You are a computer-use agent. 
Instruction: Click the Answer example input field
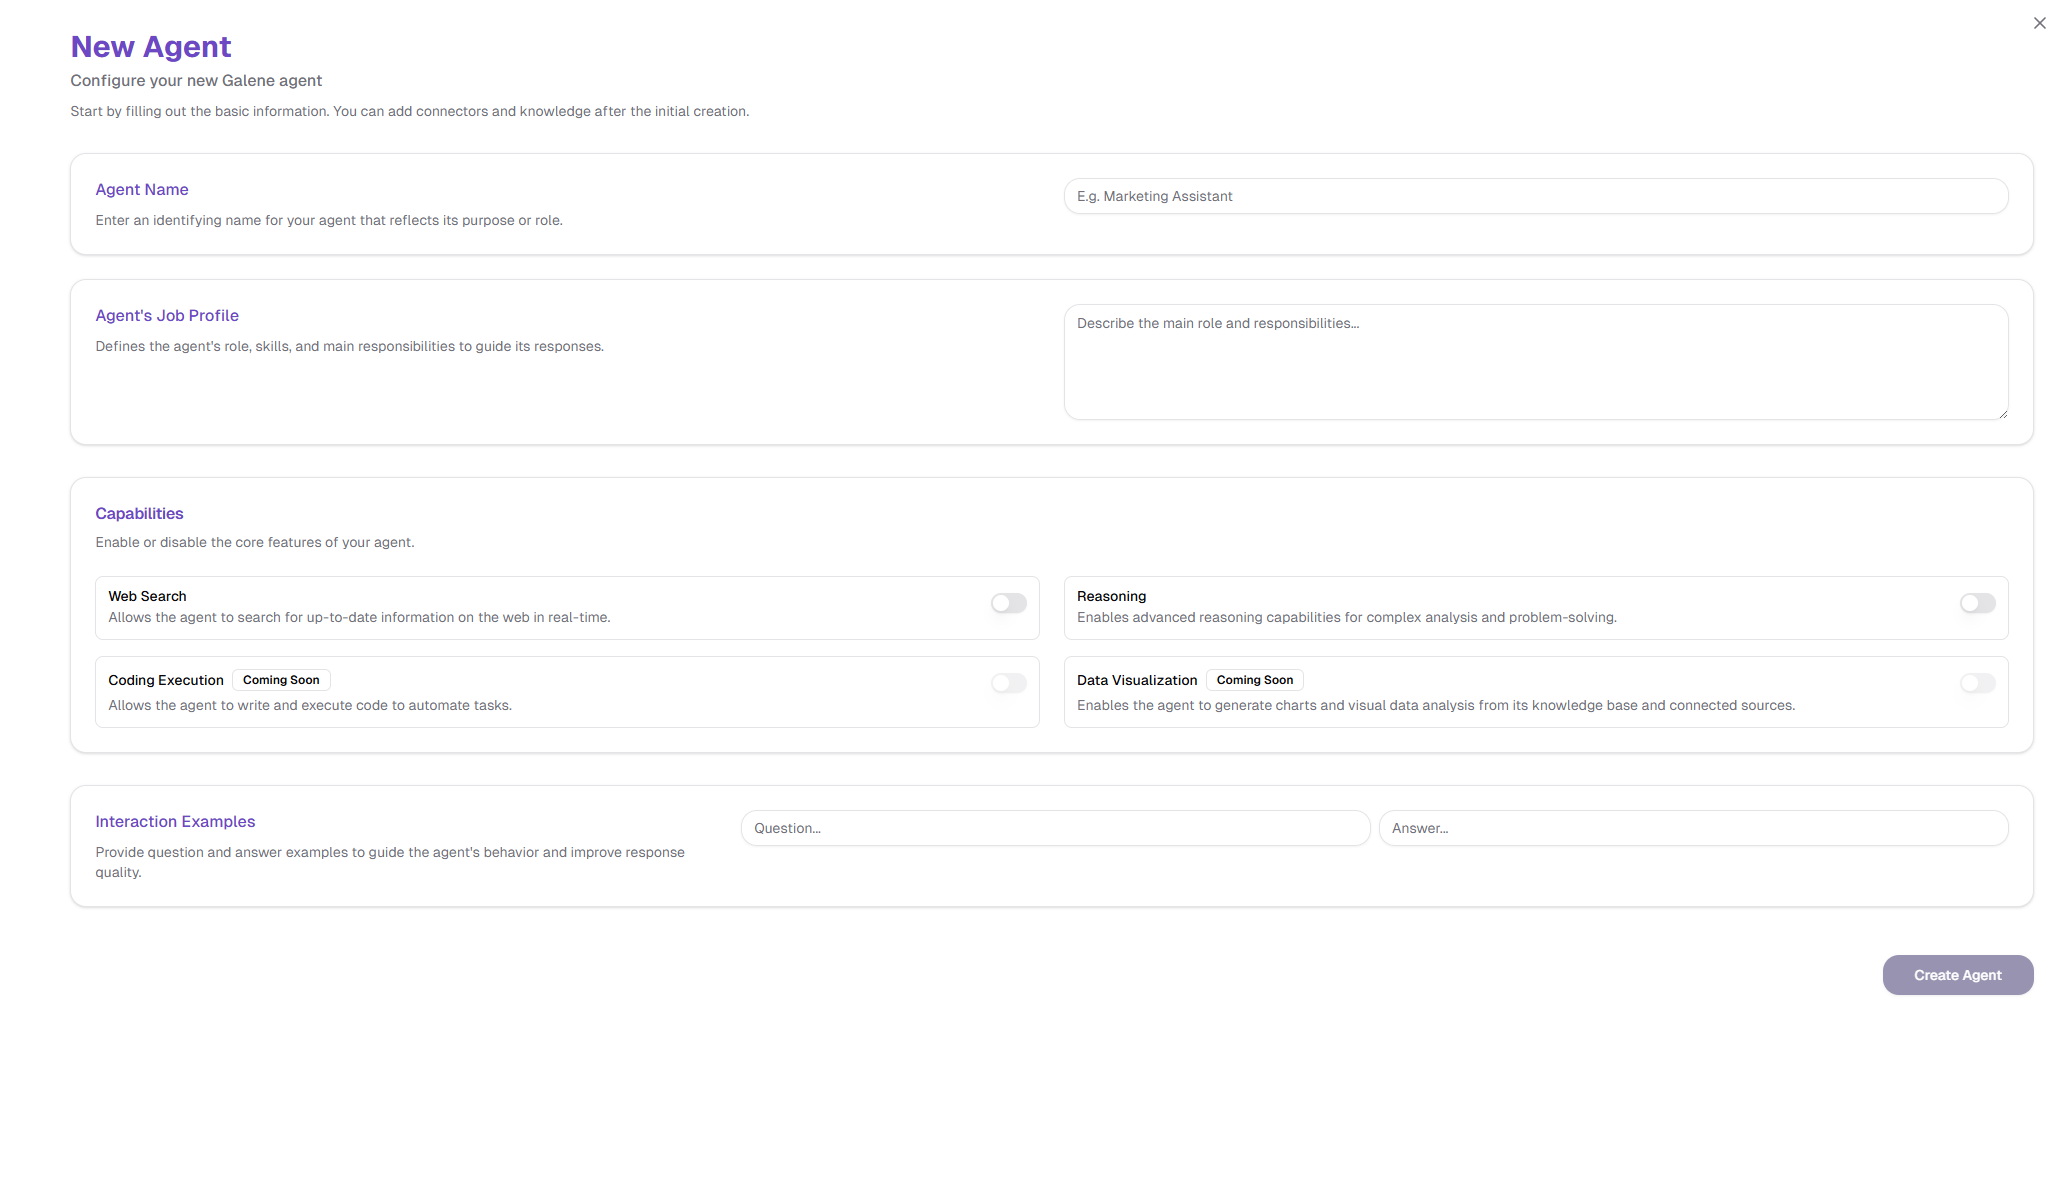(x=1692, y=828)
